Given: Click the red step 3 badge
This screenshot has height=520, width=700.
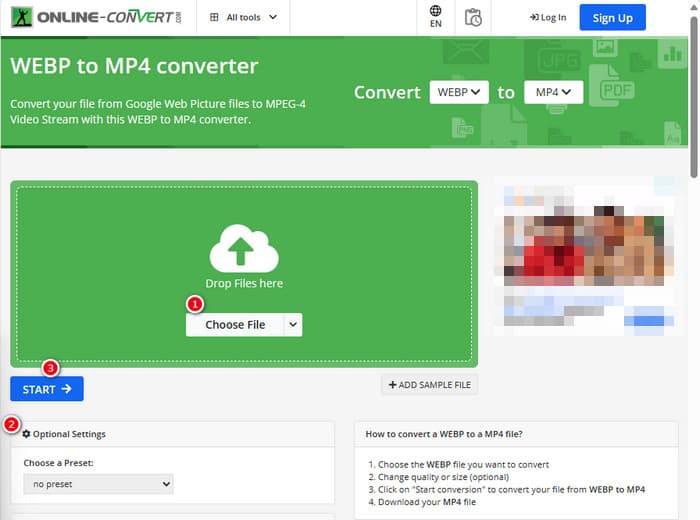Looking at the screenshot, I should point(51,367).
